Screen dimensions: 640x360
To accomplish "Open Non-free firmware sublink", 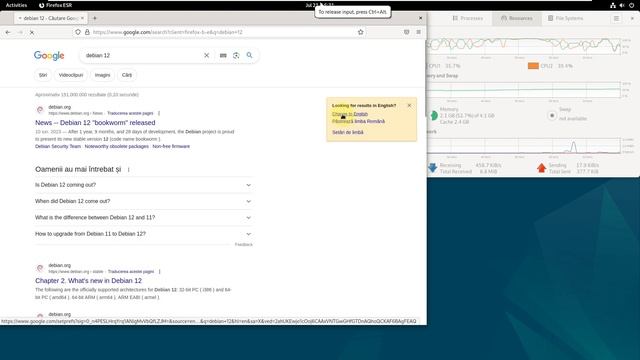I will [171, 146].
